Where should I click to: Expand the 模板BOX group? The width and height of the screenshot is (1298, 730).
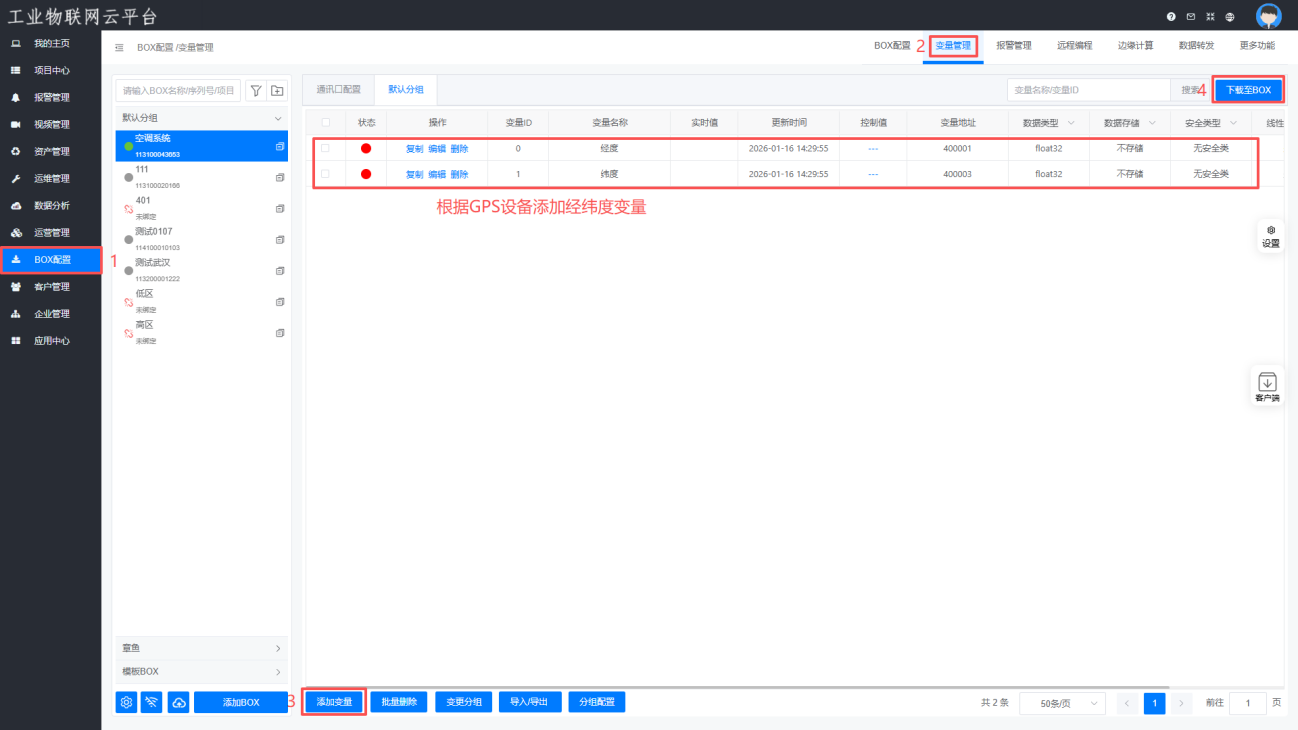(201, 671)
